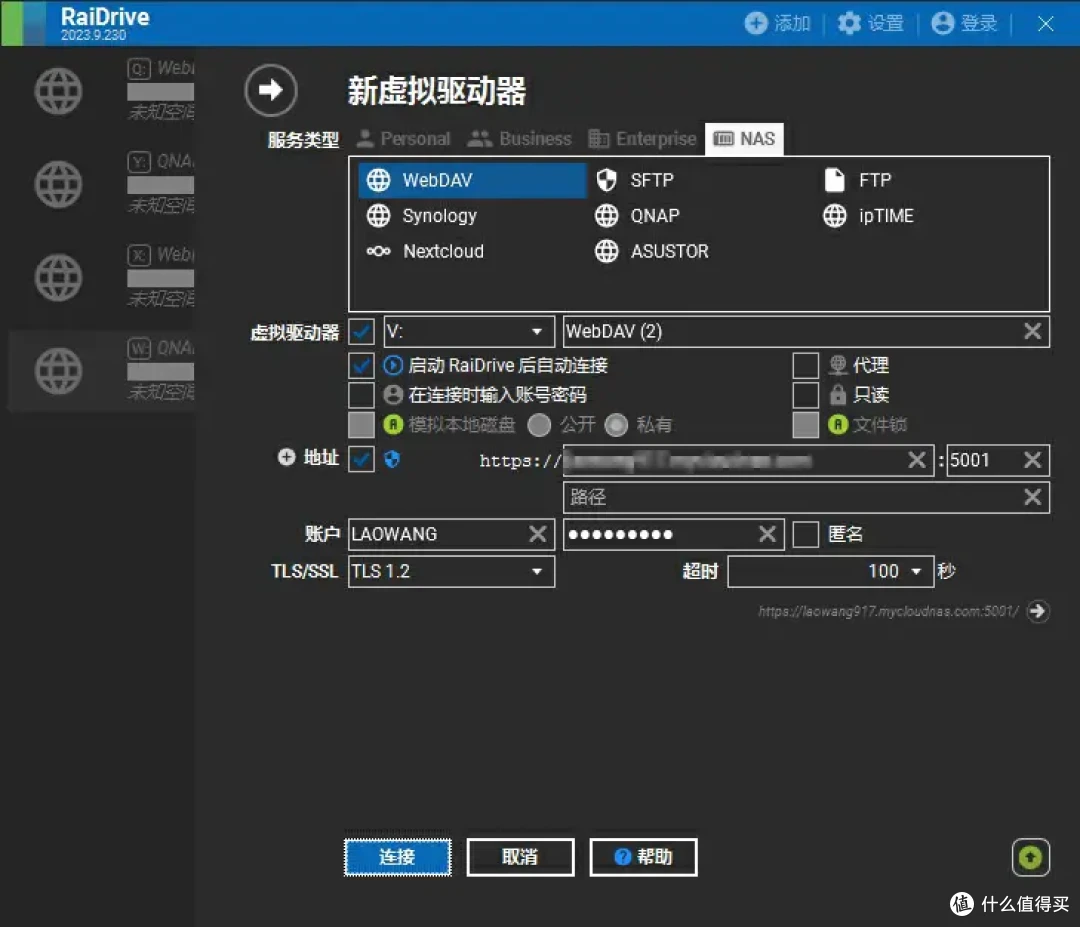This screenshot has width=1080, height=927.
Task: Close the RaiDrive window
Action: [1046, 23]
